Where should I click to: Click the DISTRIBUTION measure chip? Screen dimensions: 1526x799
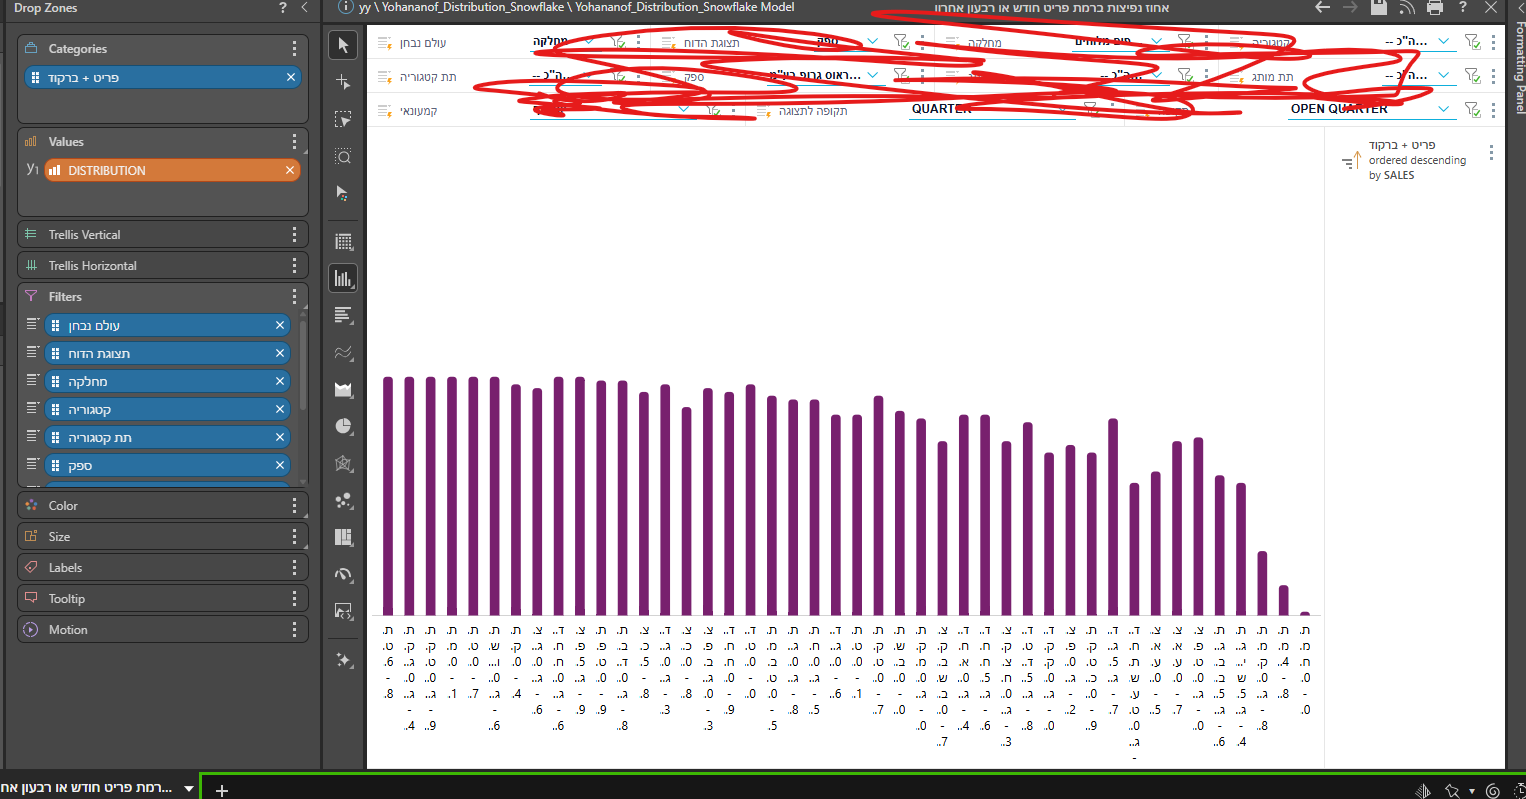pyautogui.click(x=172, y=170)
